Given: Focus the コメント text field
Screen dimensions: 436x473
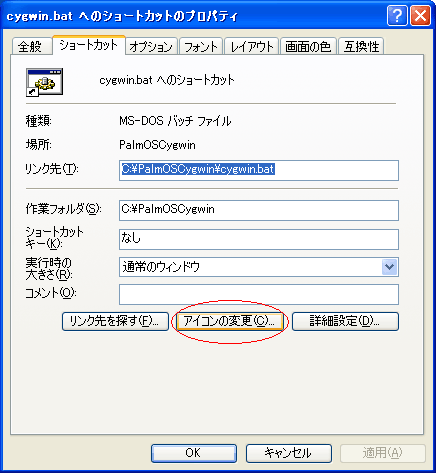Looking at the screenshot, I should pos(259,294).
